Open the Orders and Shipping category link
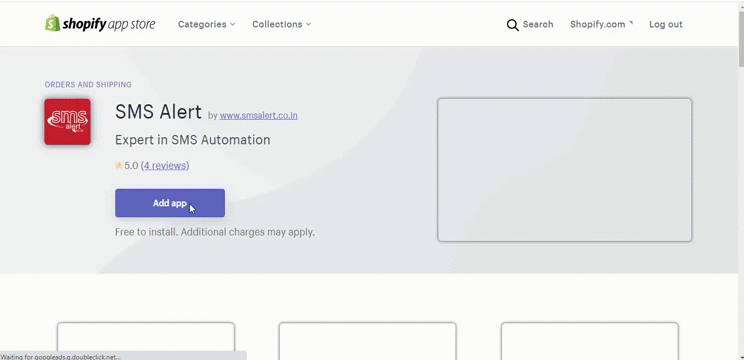Image resolution: width=744 pixels, height=360 pixels. coord(88,84)
